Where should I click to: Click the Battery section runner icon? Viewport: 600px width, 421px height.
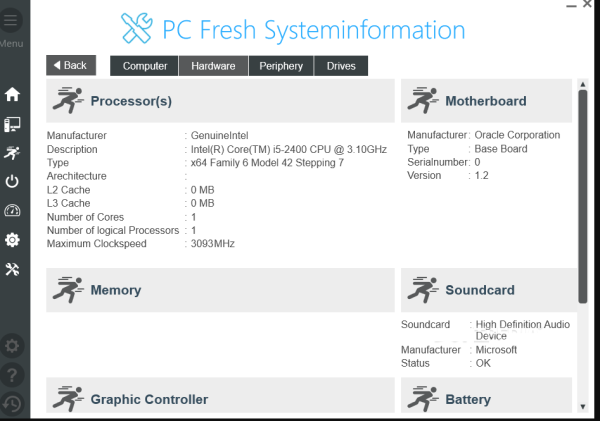click(x=423, y=399)
